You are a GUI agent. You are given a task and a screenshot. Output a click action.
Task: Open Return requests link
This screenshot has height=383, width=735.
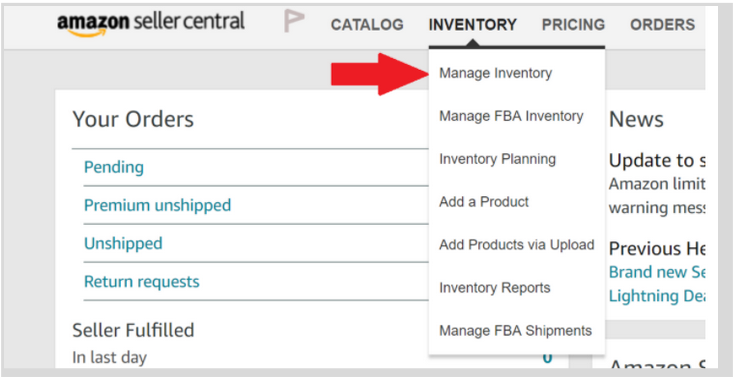142,282
